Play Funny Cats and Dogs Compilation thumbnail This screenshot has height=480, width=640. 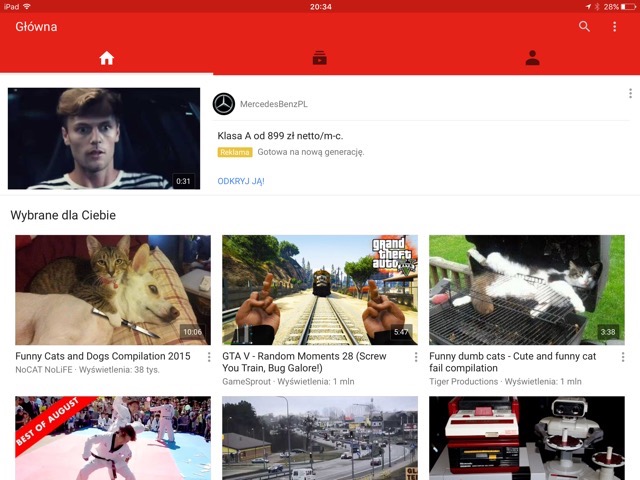pos(113,290)
